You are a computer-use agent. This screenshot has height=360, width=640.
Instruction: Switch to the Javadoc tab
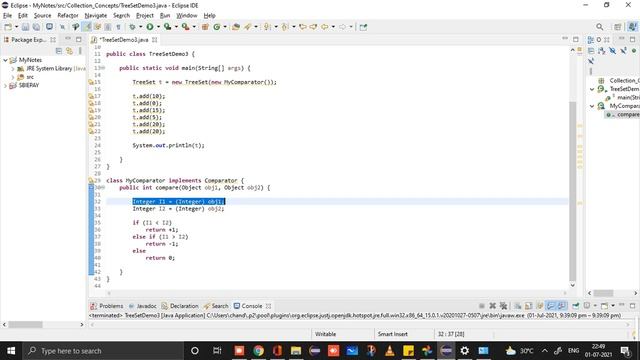(142, 306)
